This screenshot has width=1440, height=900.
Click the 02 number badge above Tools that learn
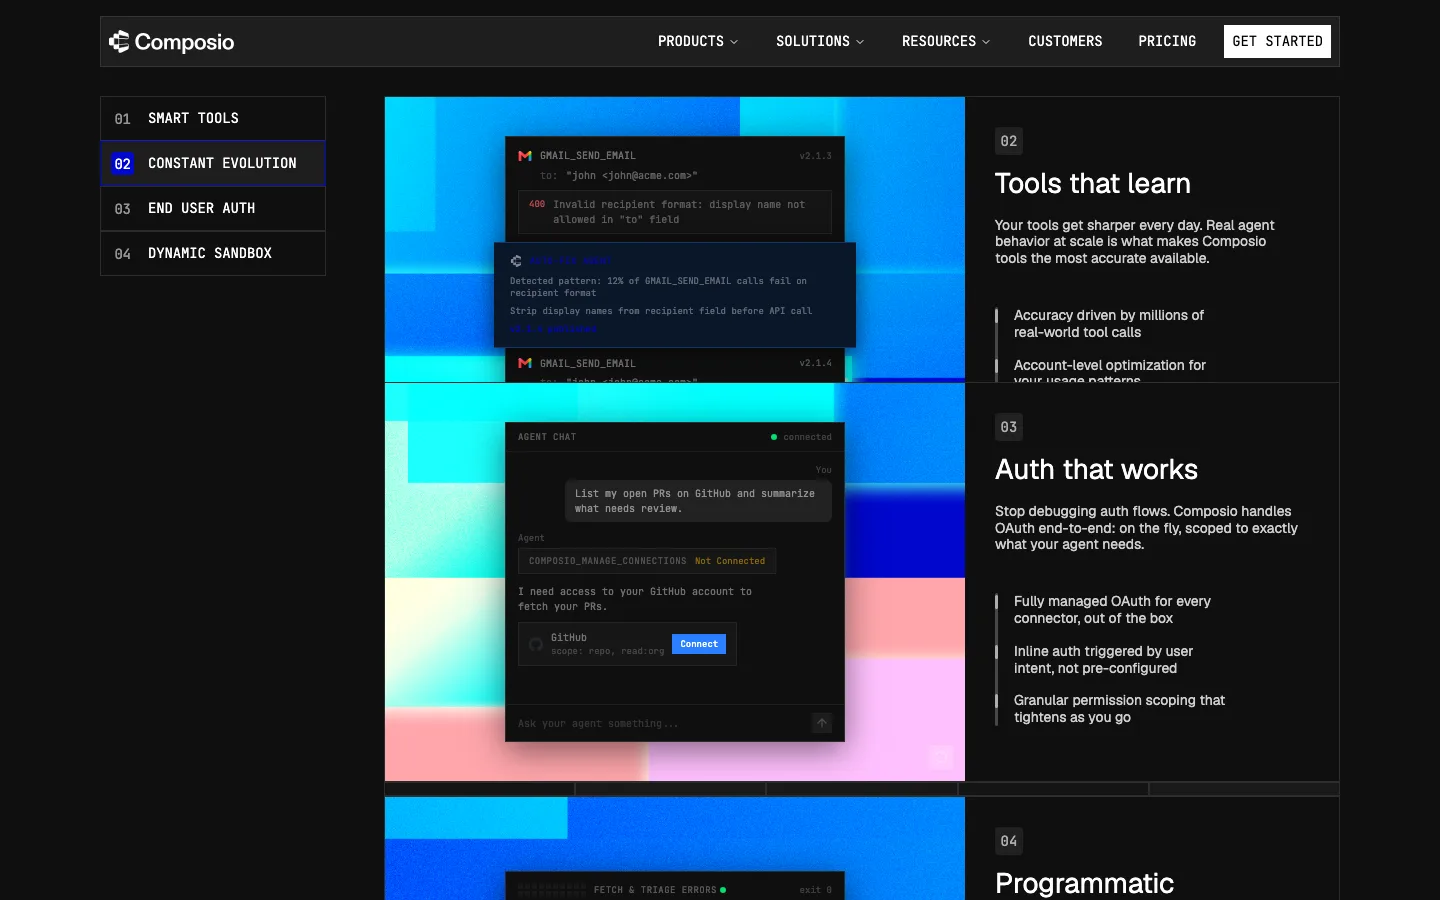click(1009, 141)
